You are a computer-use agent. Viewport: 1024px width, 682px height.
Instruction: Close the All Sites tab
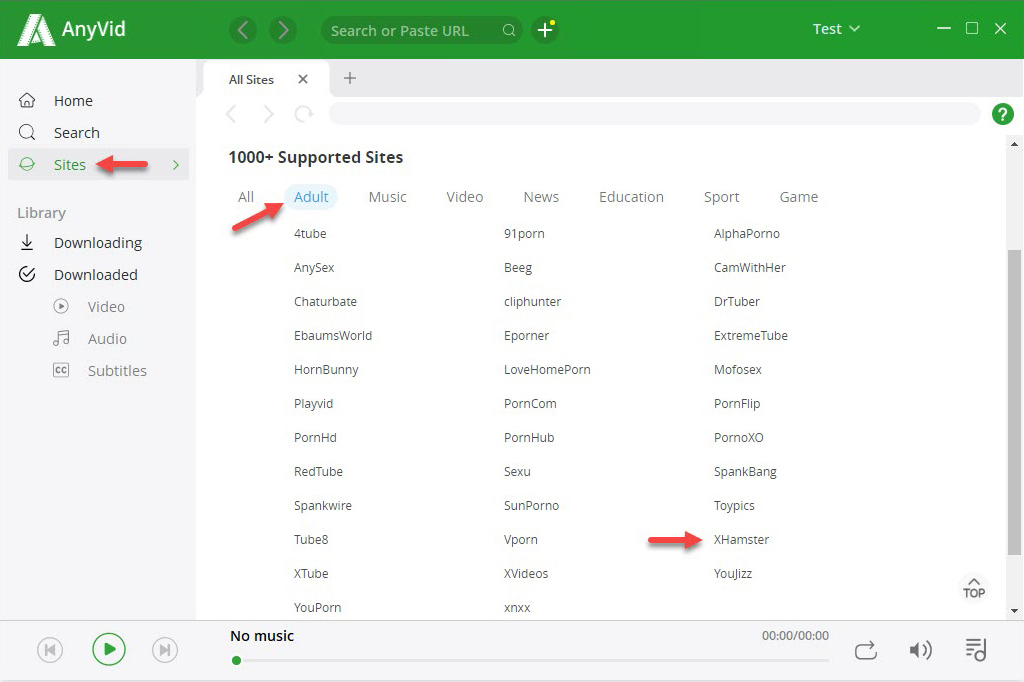pyautogui.click(x=302, y=79)
